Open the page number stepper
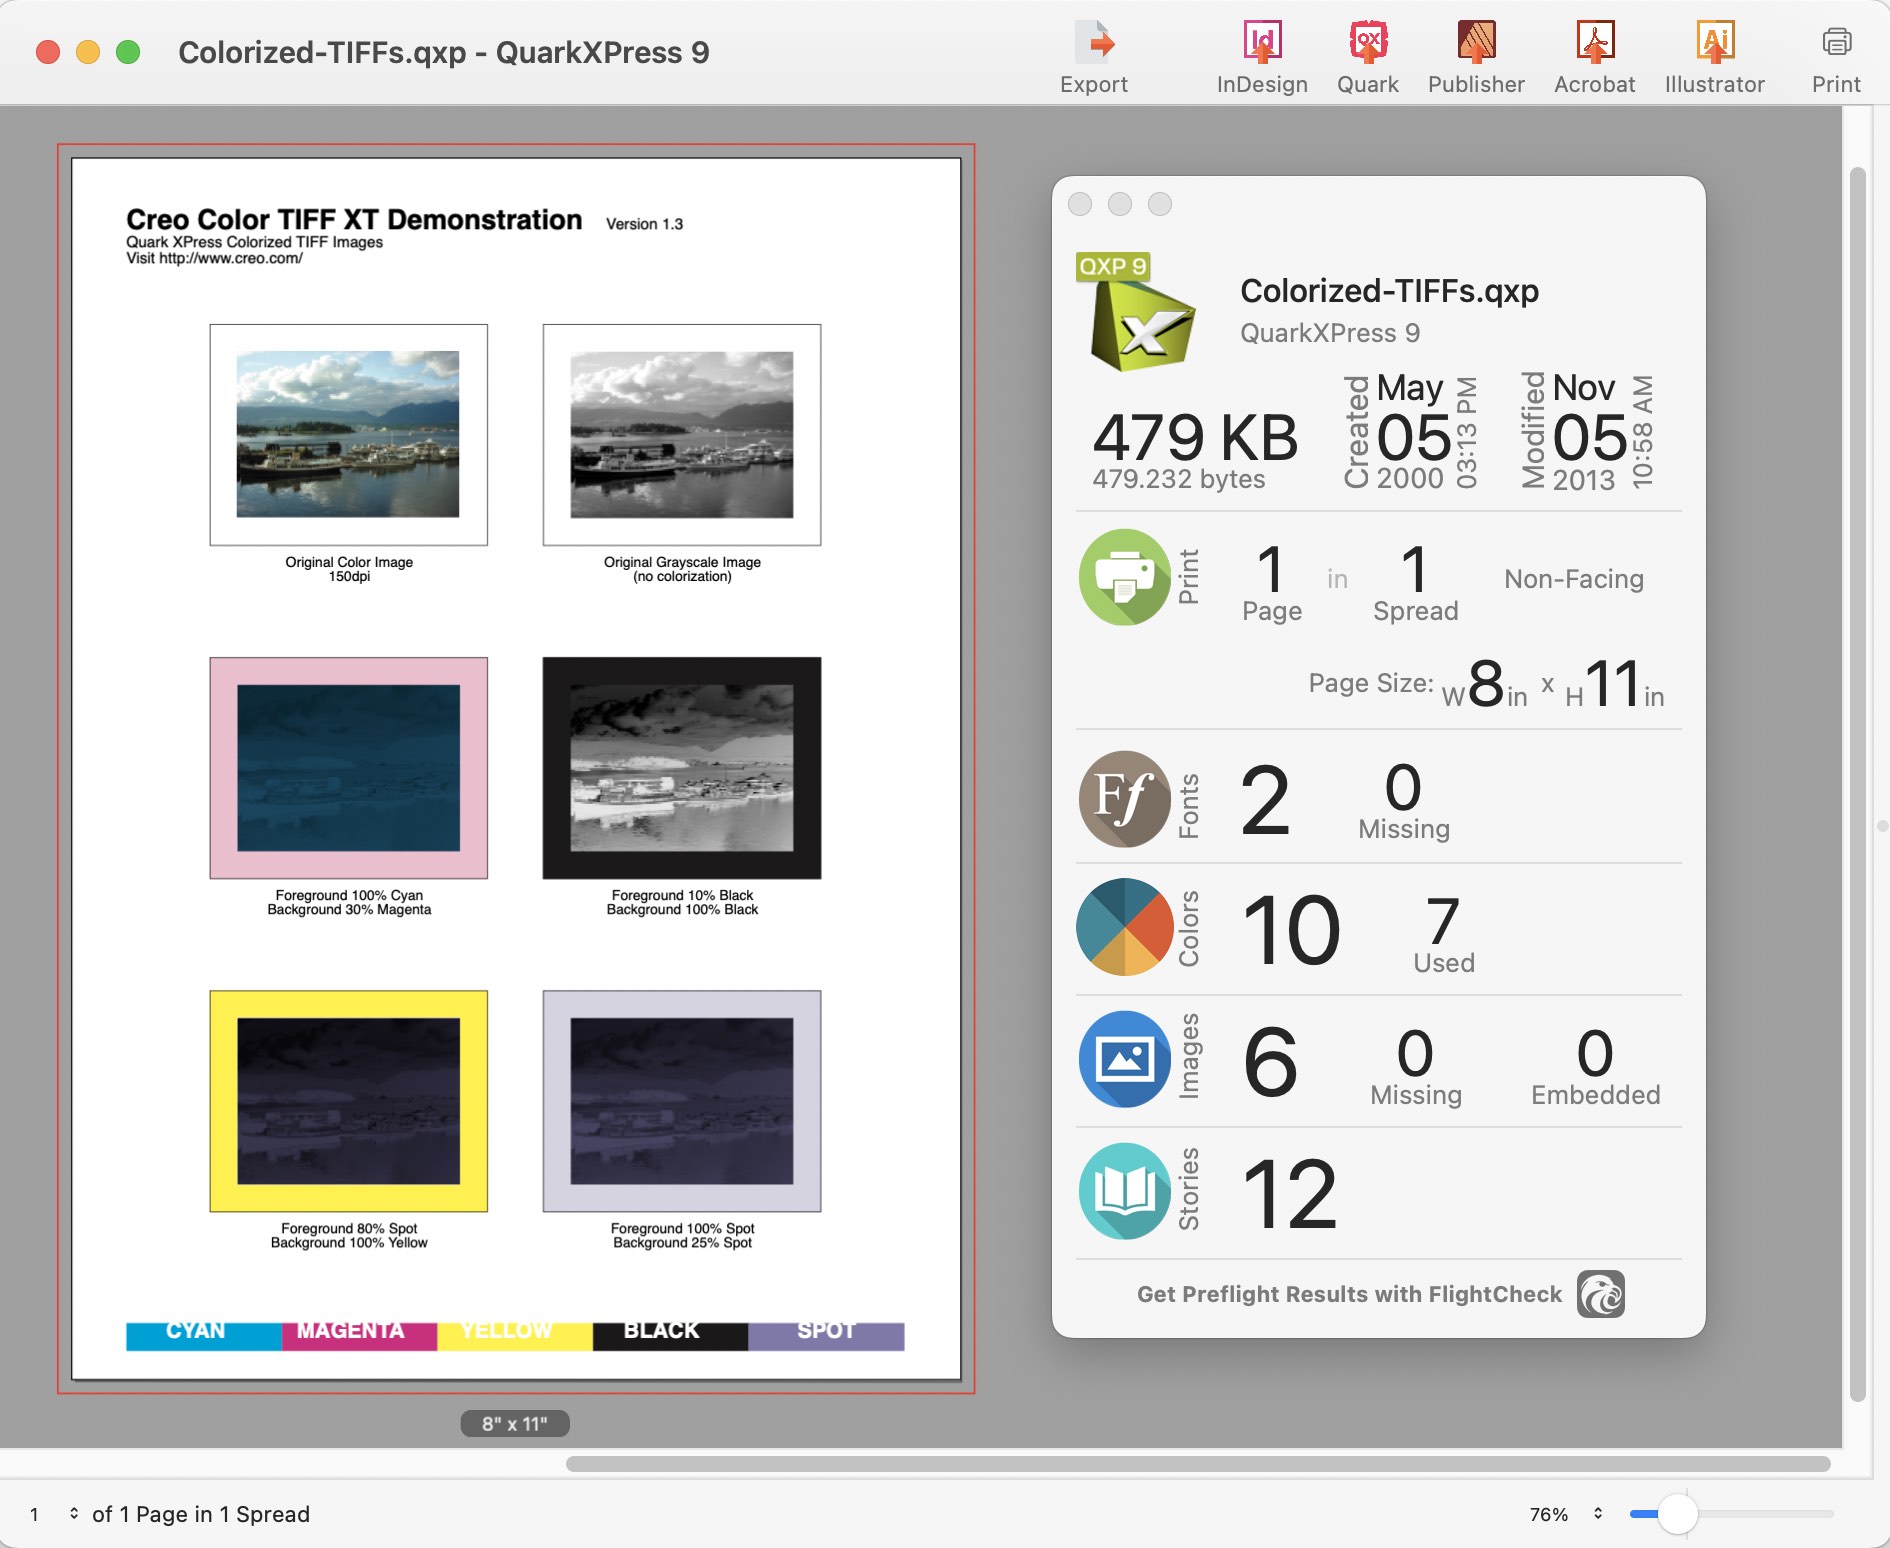 point(74,1514)
